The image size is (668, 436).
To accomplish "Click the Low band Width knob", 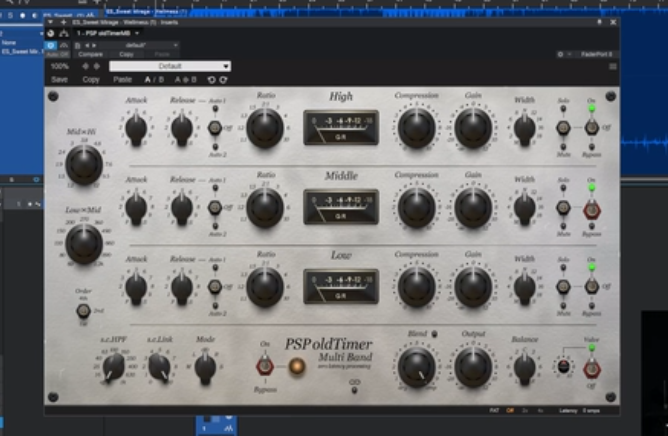I will coord(524,287).
